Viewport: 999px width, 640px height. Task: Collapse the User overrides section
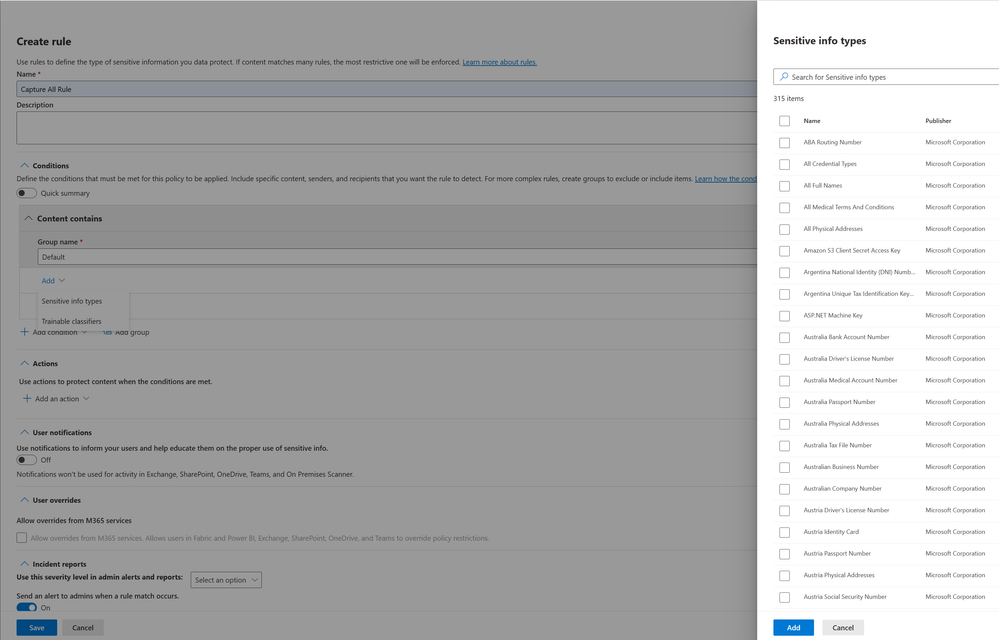24,500
